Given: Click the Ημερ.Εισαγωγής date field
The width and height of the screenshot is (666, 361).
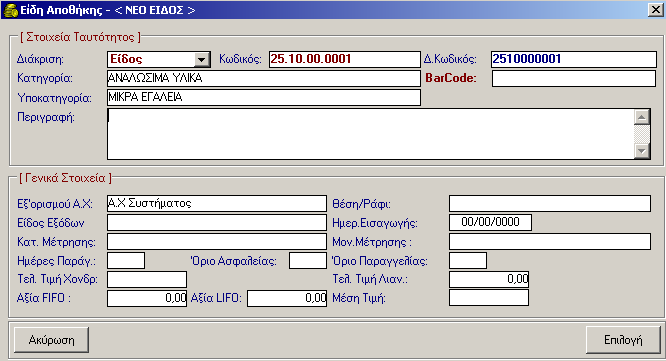Looking at the screenshot, I should point(490,222).
